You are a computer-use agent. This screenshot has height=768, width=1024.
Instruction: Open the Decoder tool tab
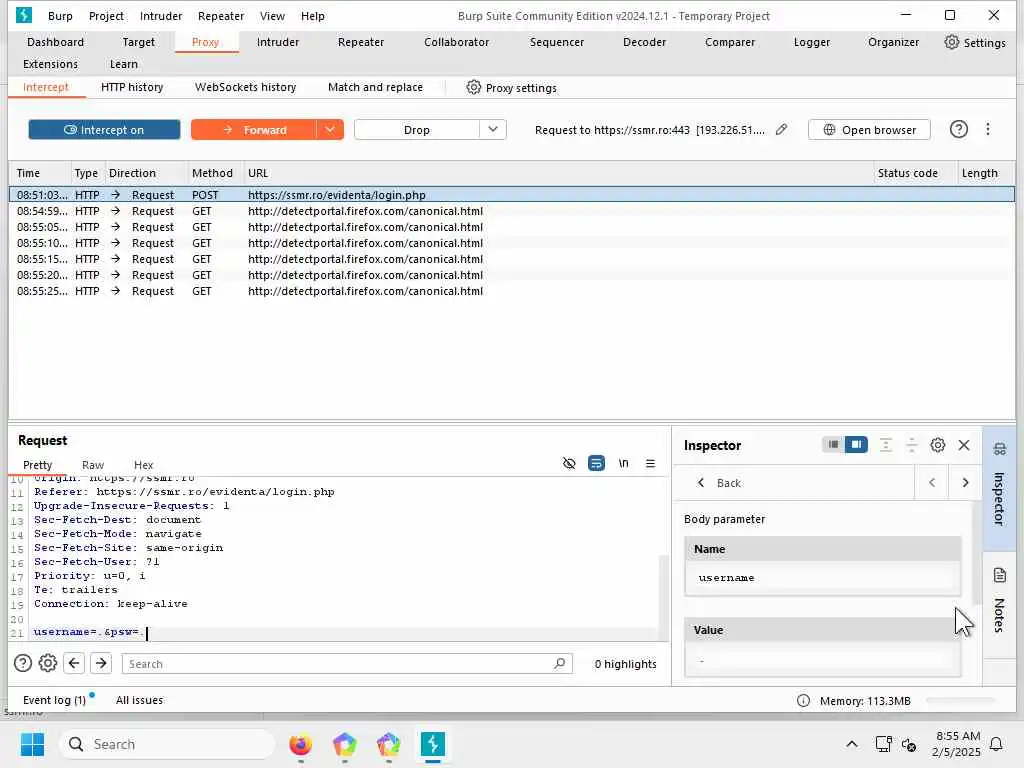pos(644,42)
